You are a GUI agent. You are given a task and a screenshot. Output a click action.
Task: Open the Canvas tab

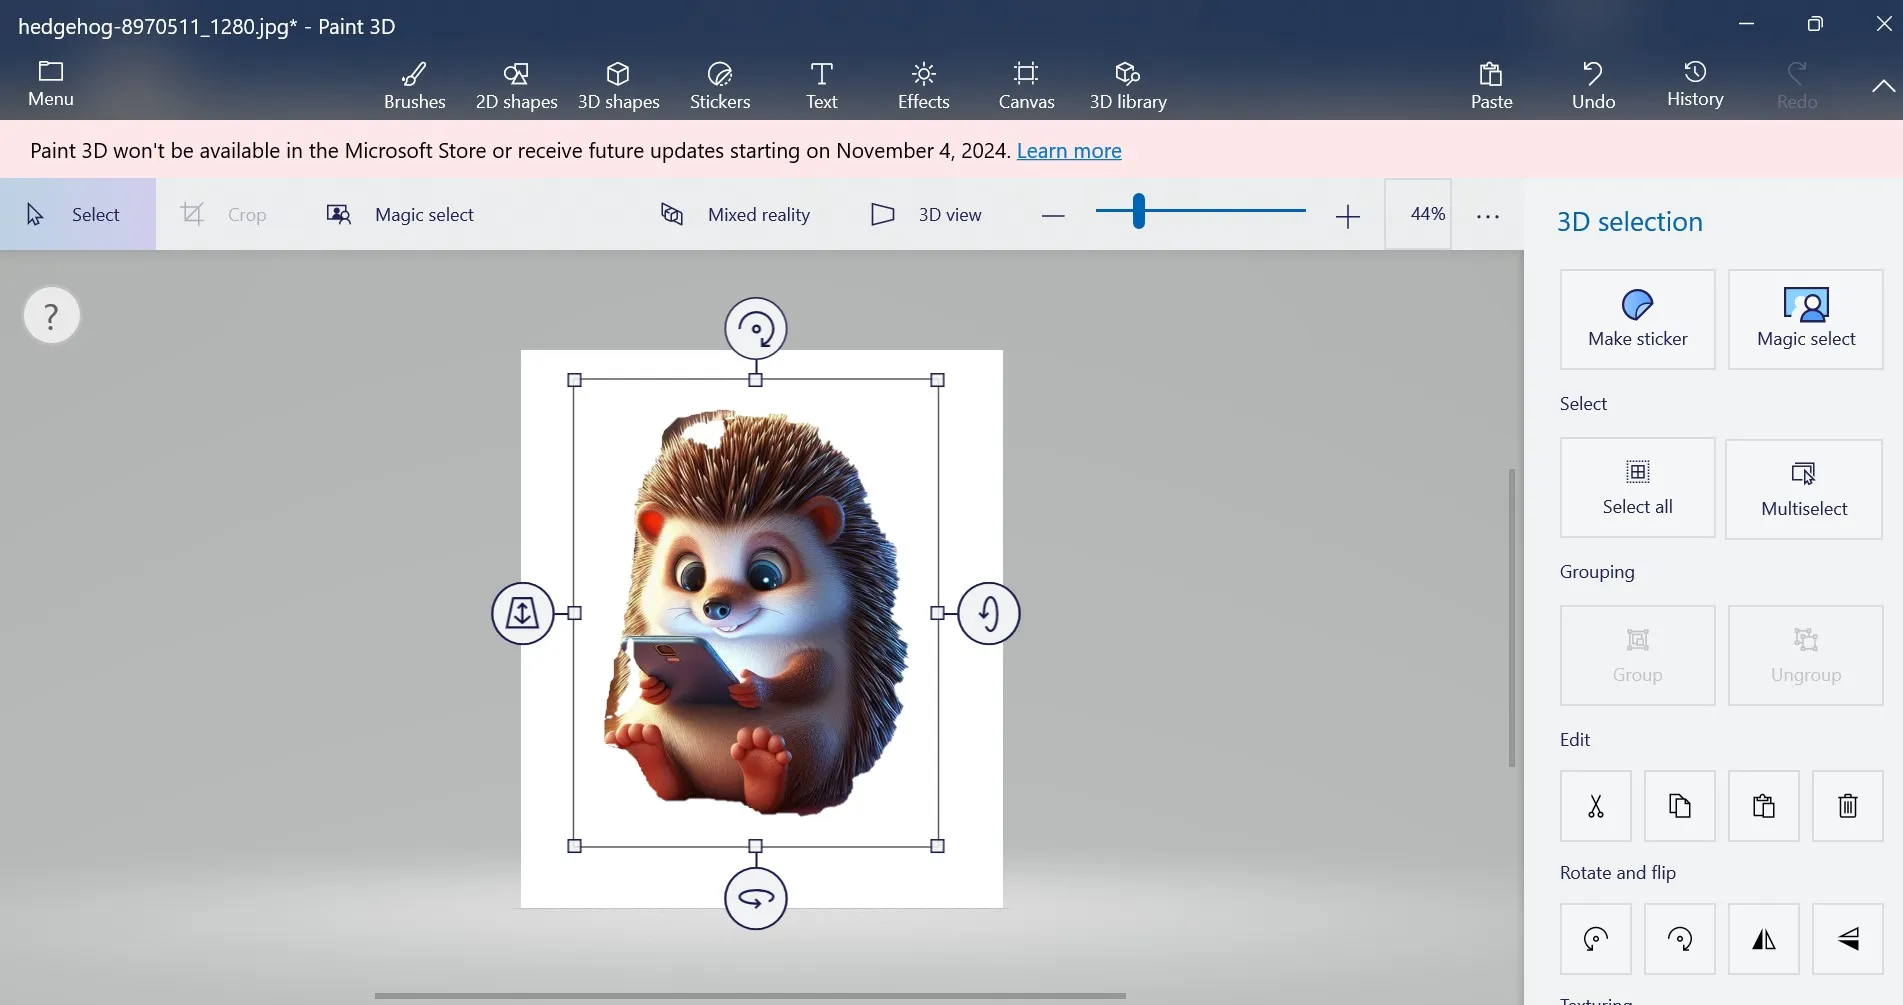[1026, 85]
